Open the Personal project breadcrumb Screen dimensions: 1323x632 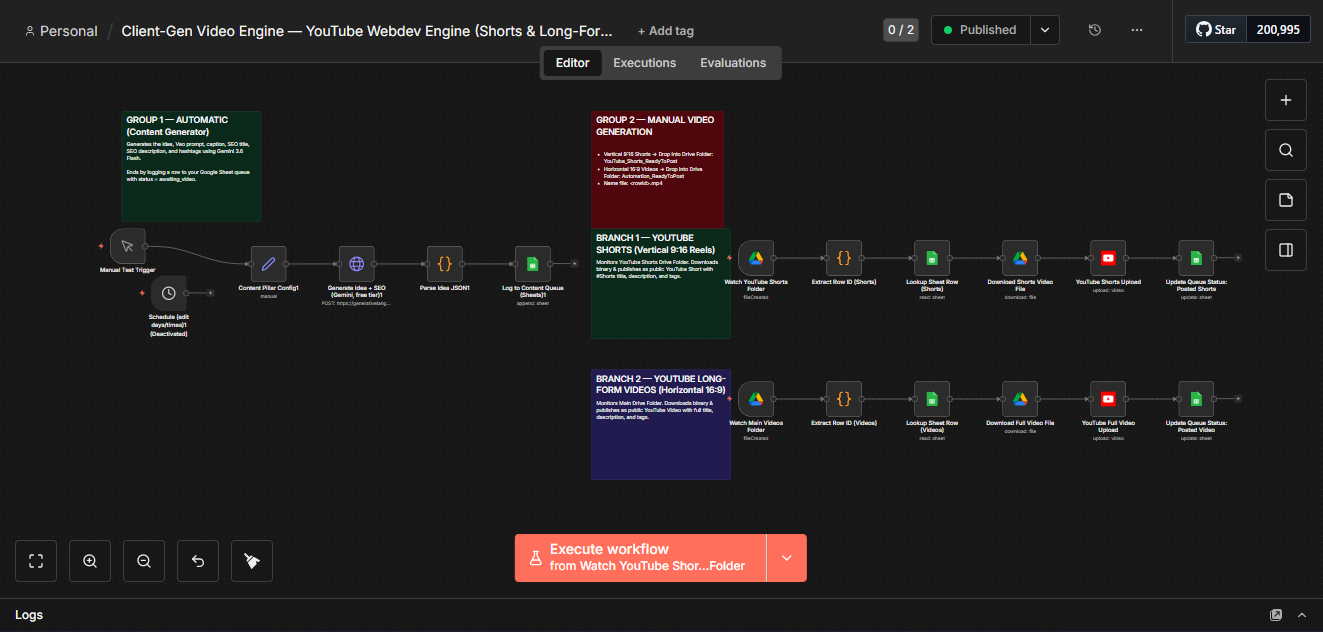(61, 31)
